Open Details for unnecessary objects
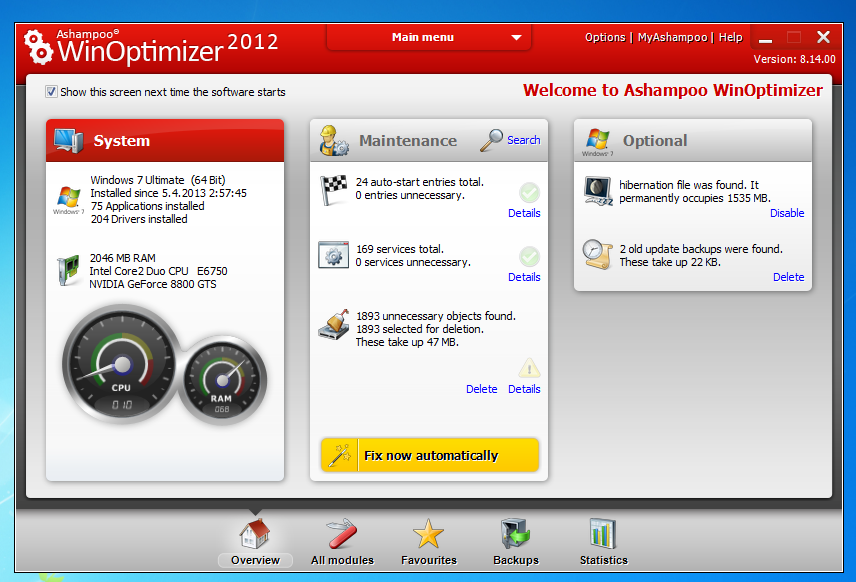The image size is (856, 582). click(x=524, y=389)
